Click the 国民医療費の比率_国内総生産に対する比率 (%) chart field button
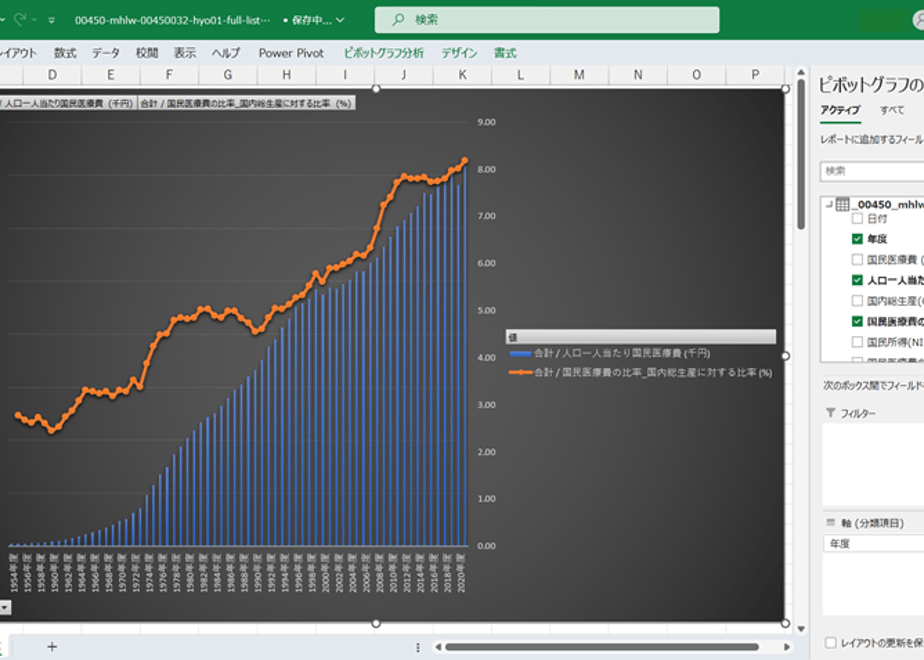Viewport: 924px width, 660px height. (246, 103)
